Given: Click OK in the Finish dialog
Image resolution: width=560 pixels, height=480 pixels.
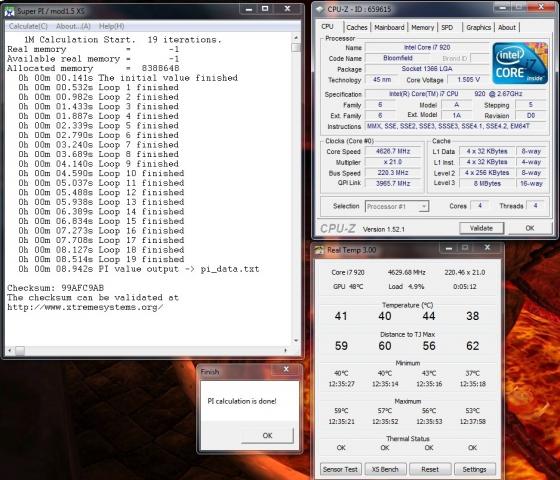Looking at the screenshot, I should [x=267, y=436].
